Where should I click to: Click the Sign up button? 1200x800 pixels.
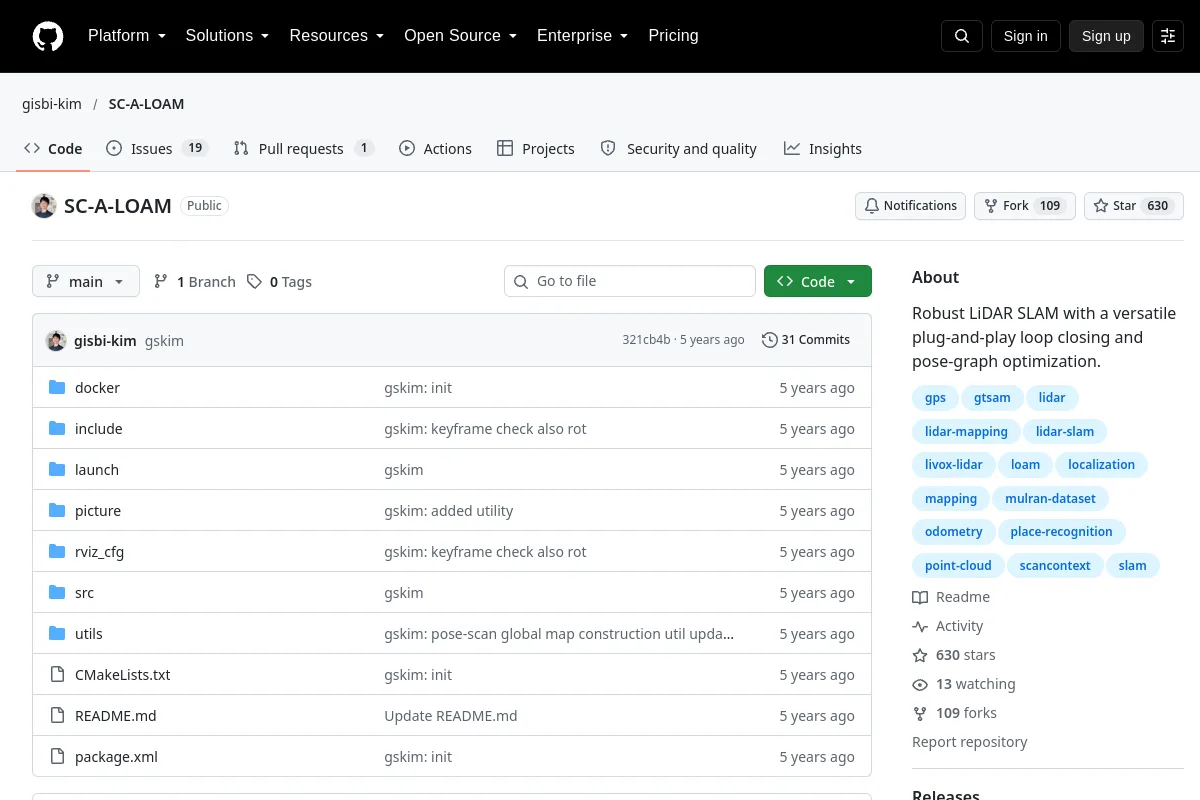1106,36
